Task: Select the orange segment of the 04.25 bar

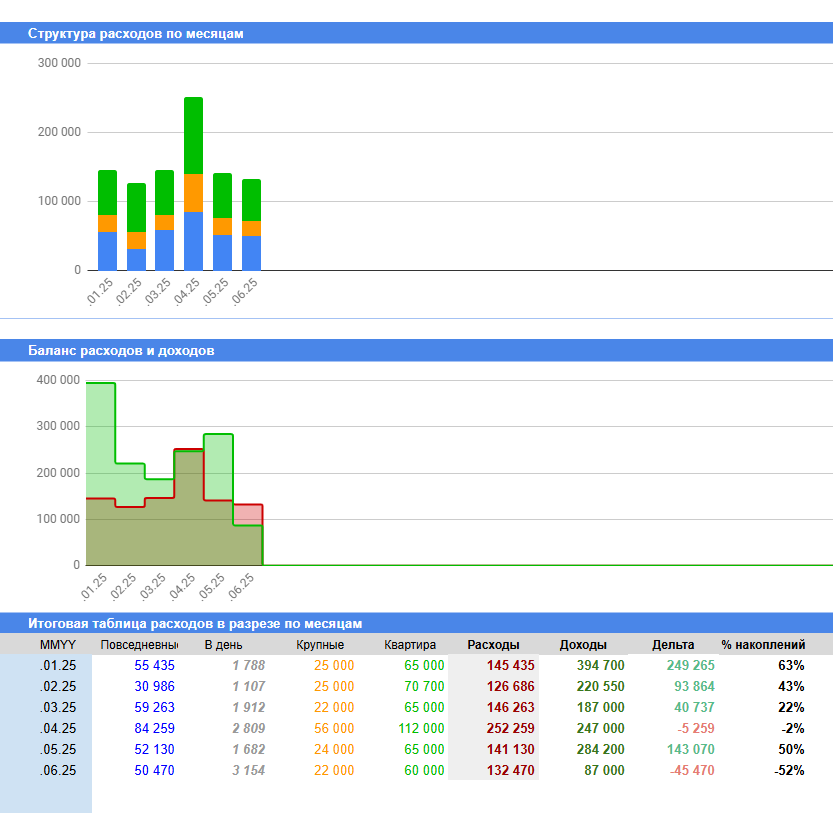Action: tap(193, 193)
